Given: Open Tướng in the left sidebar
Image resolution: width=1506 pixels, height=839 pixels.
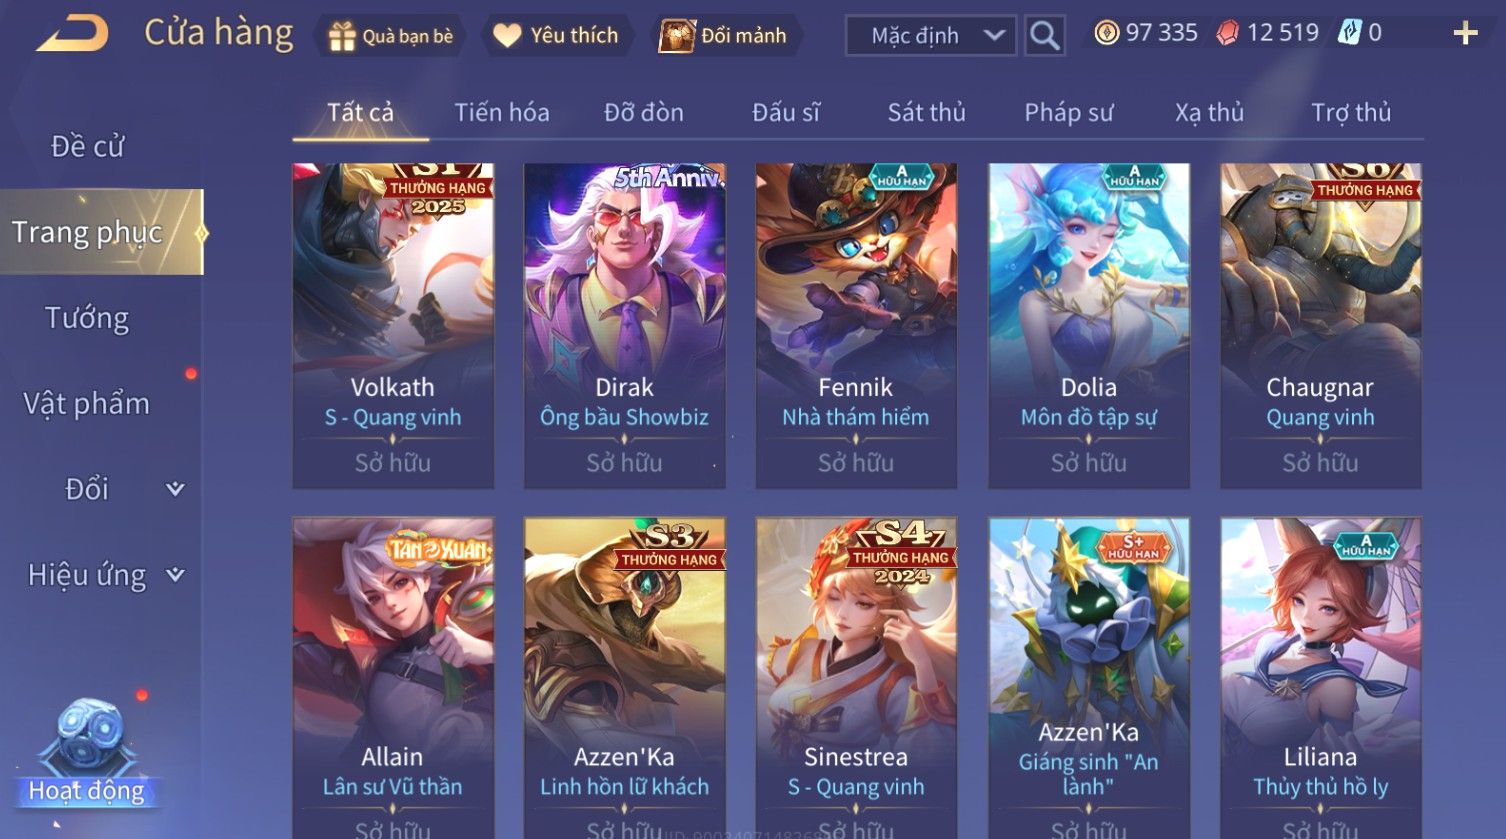Looking at the screenshot, I should pos(87,318).
